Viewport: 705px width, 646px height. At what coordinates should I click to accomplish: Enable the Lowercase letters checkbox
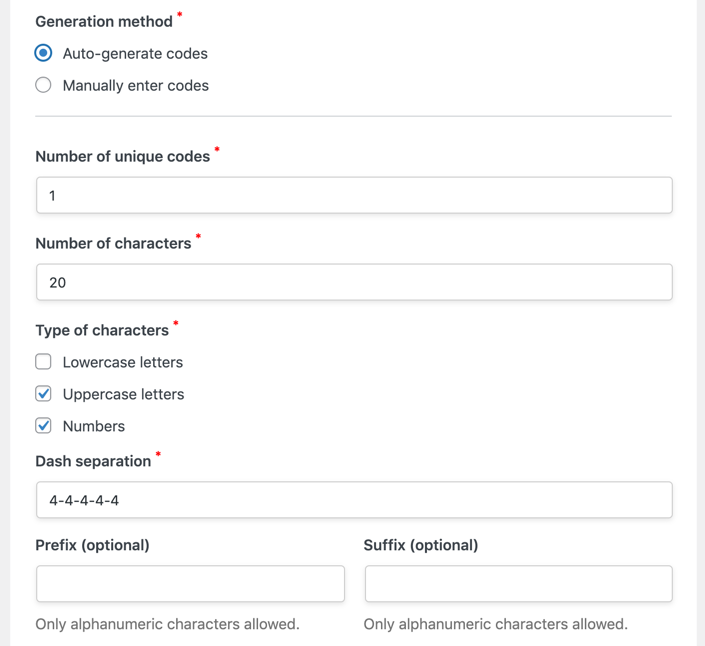tap(43, 362)
